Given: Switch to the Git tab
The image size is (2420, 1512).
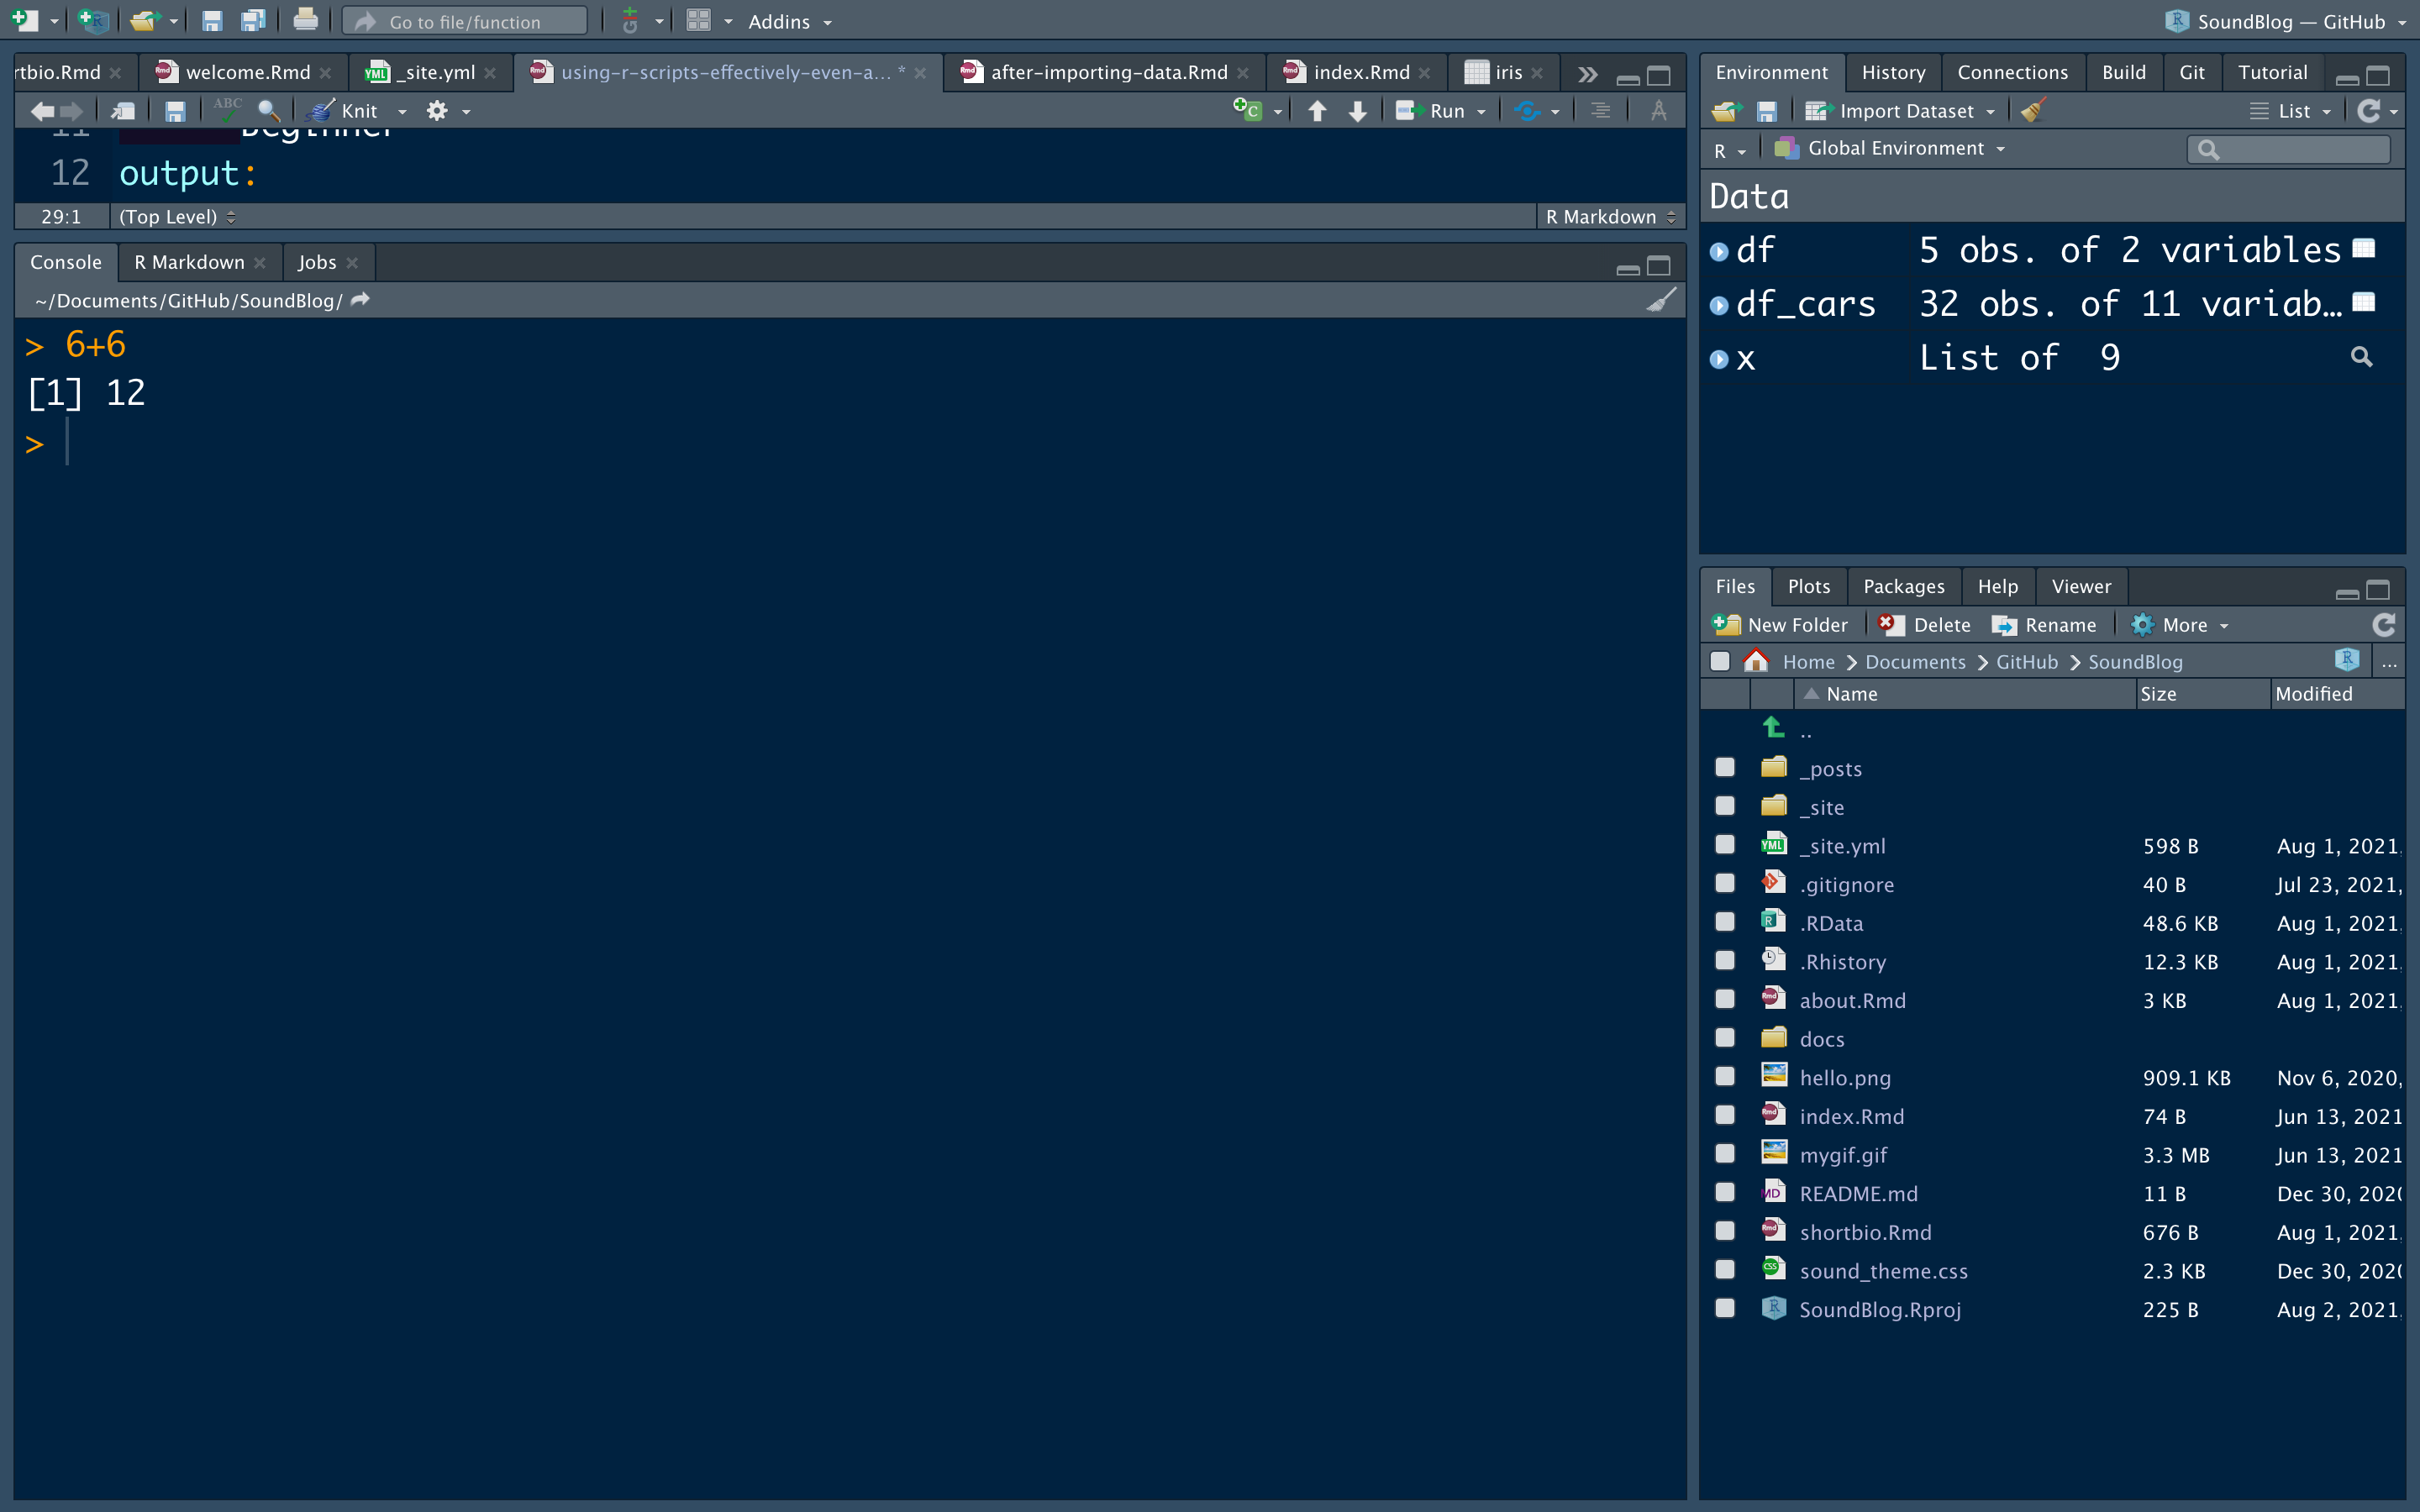Looking at the screenshot, I should tap(2192, 72).
